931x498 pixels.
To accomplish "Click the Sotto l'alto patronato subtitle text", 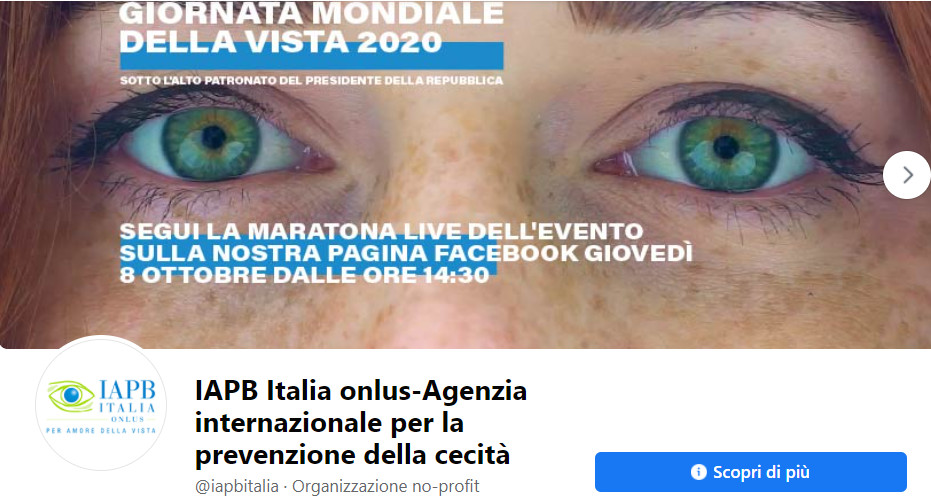I will point(311,80).
